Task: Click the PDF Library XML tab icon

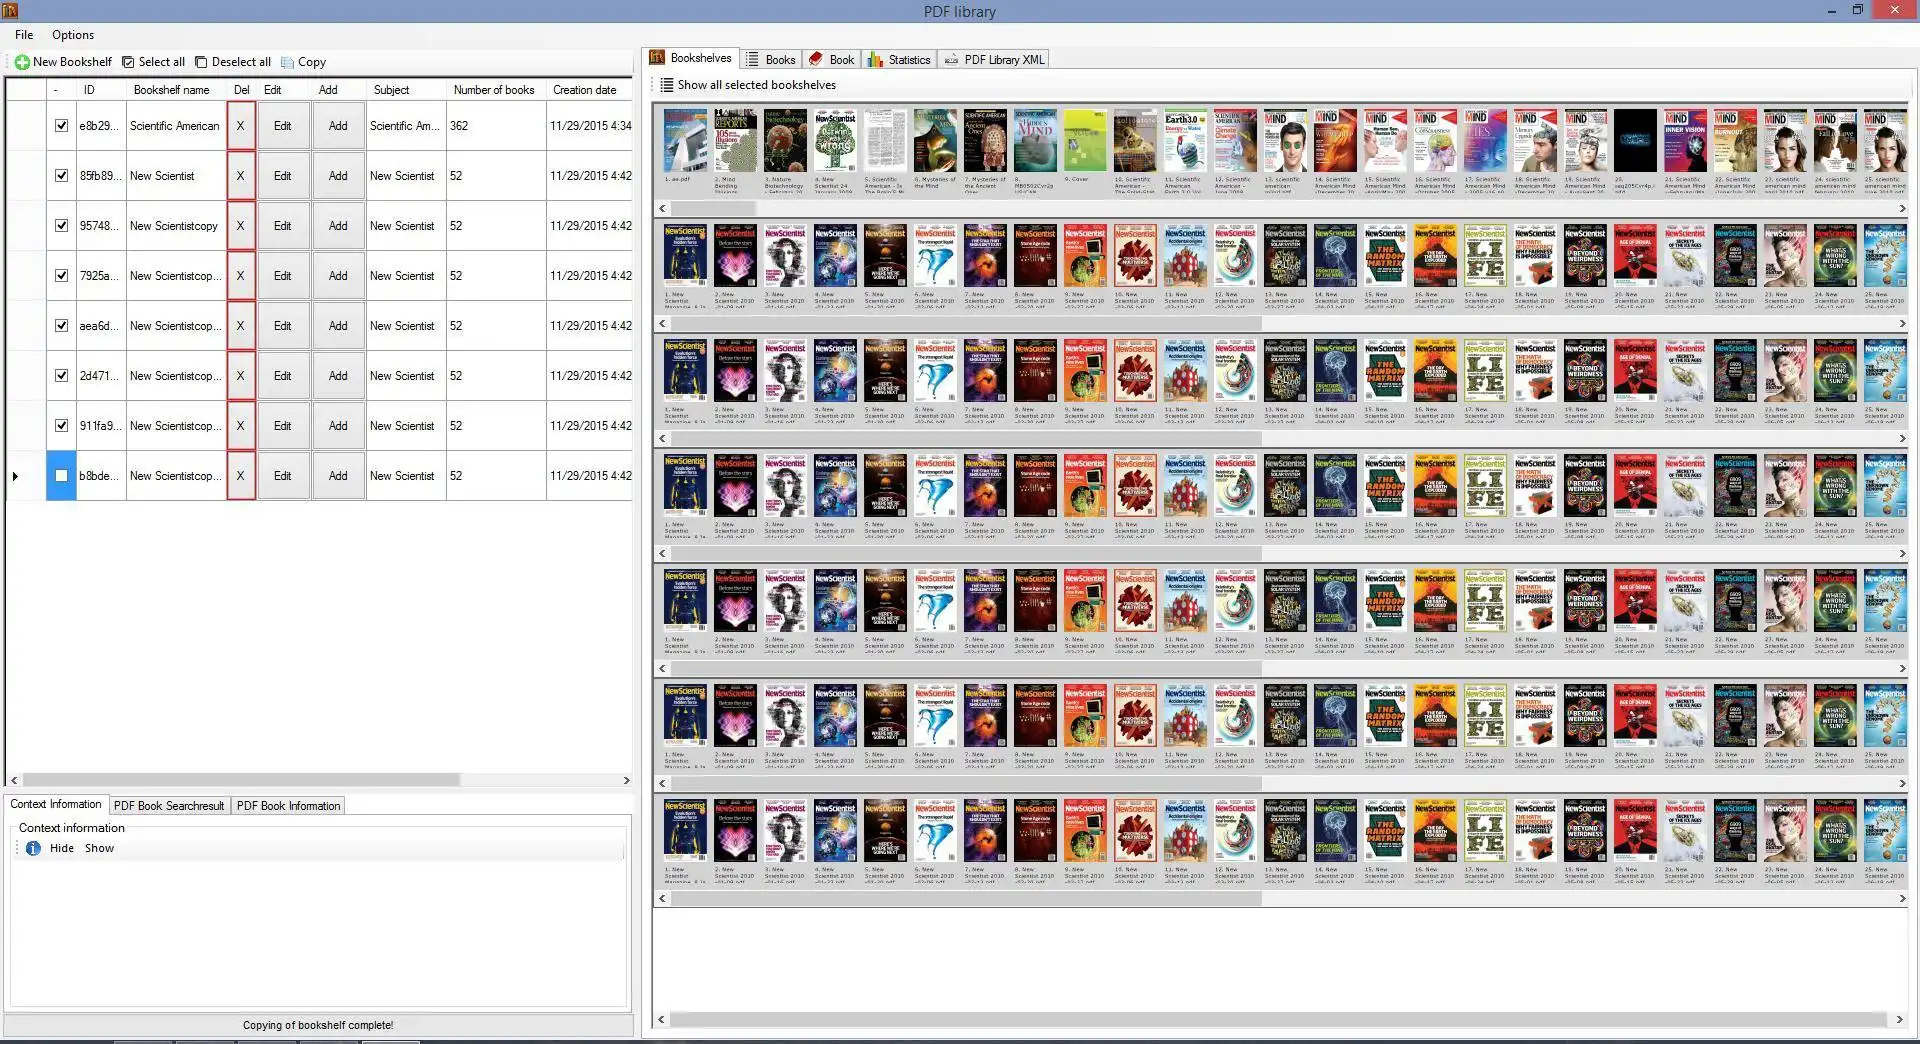Action: click(x=951, y=60)
